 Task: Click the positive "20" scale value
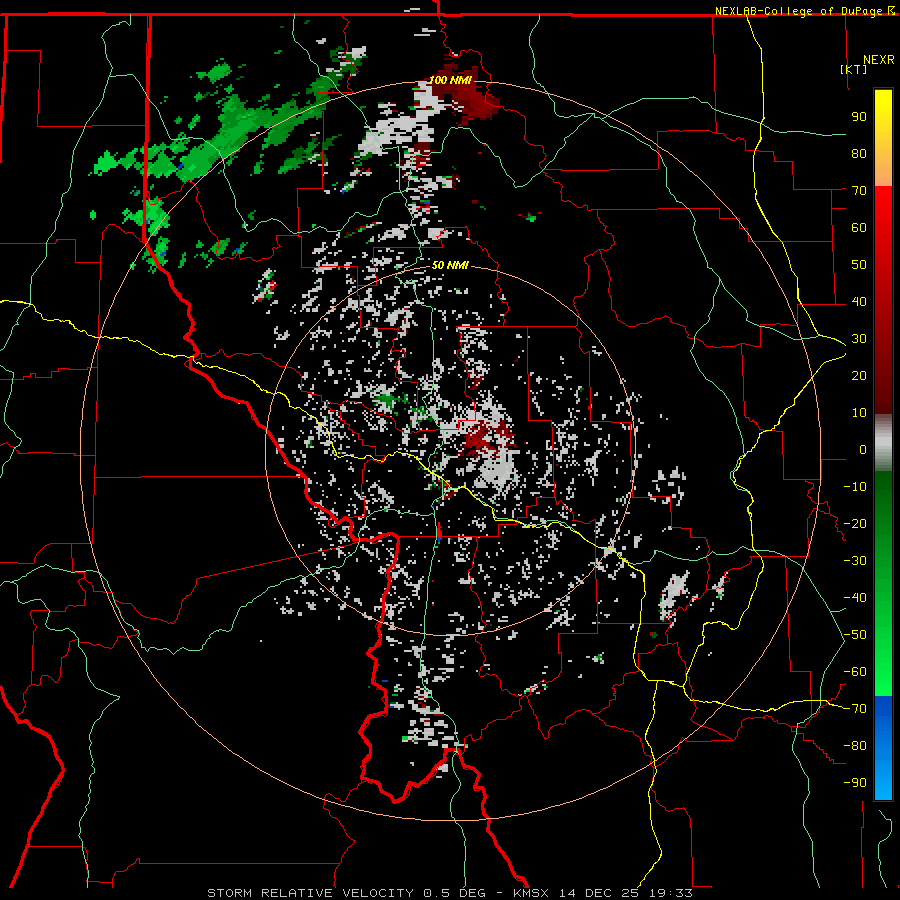859,375
